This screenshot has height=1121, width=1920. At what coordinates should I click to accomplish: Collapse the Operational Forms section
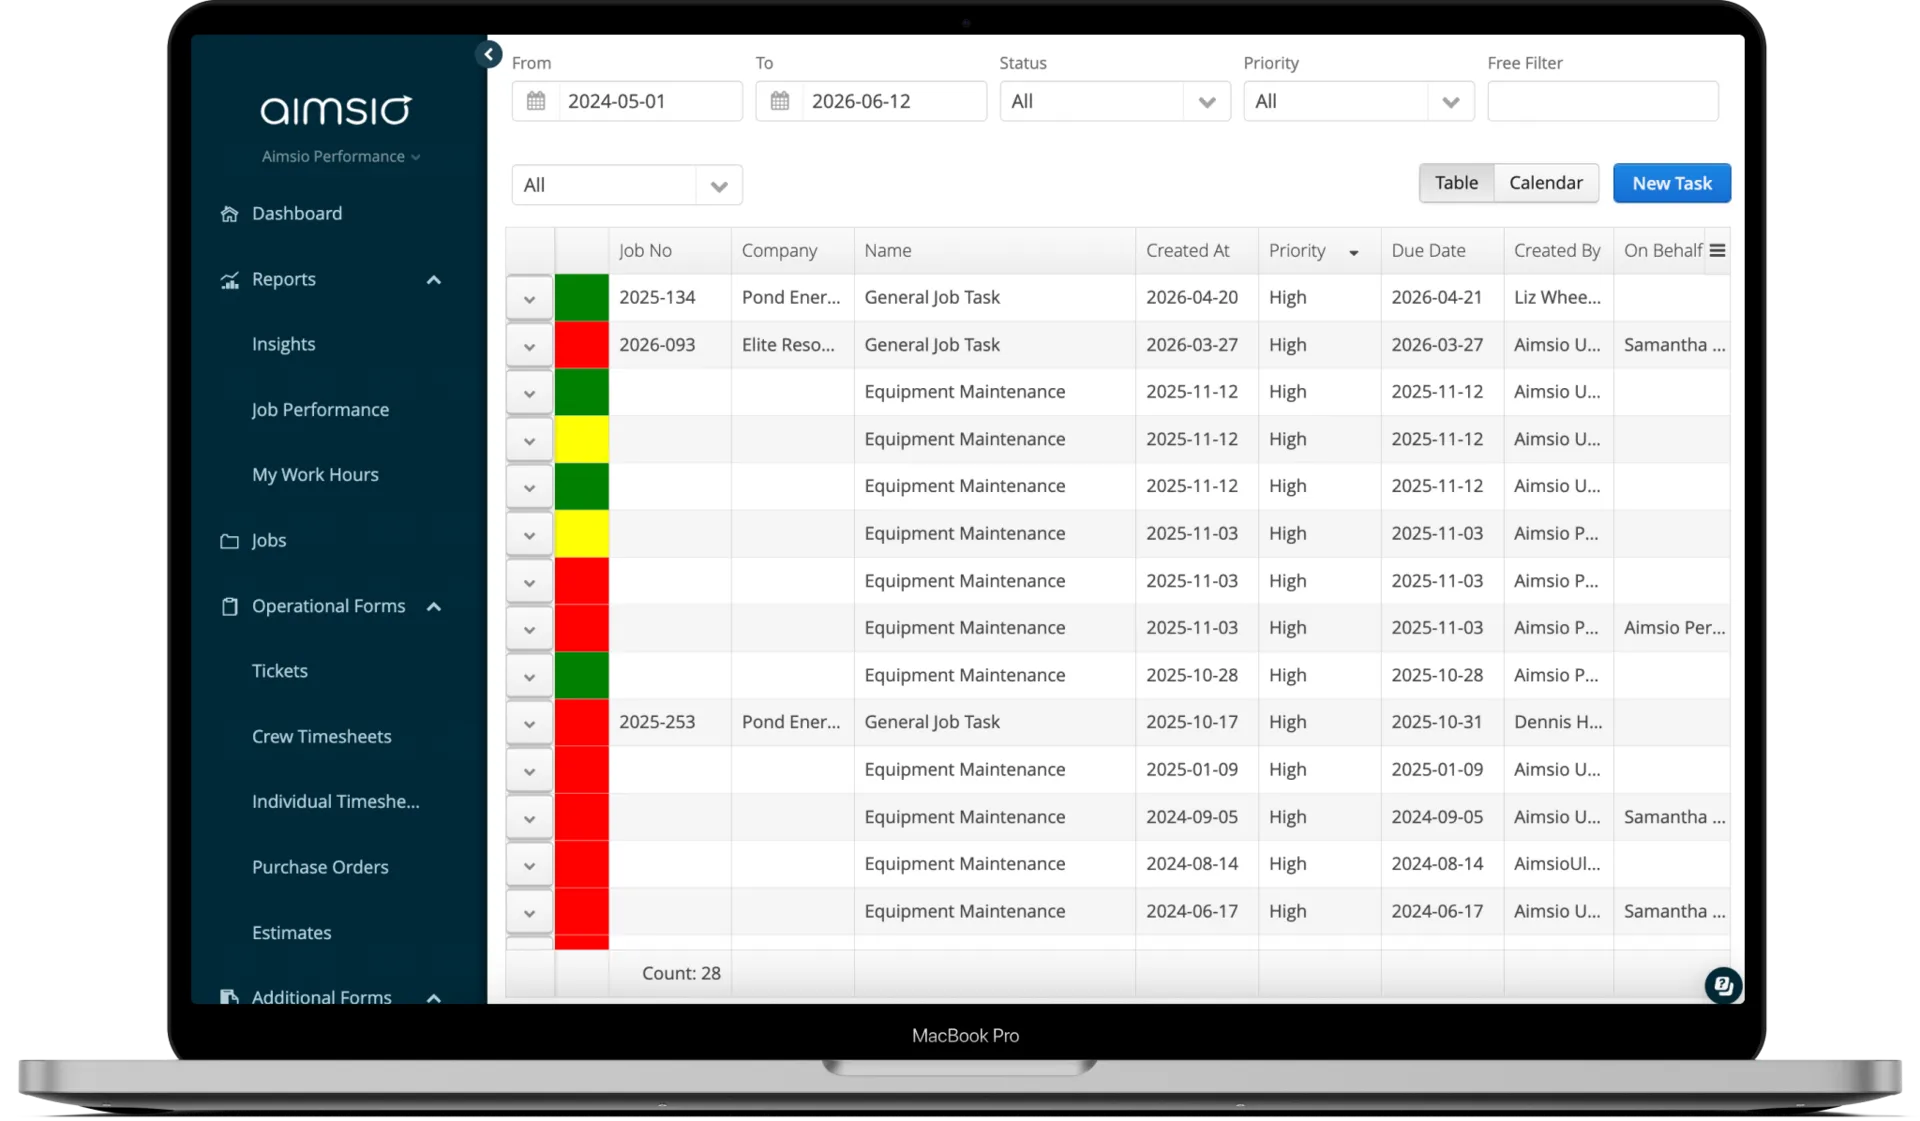(x=434, y=606)
